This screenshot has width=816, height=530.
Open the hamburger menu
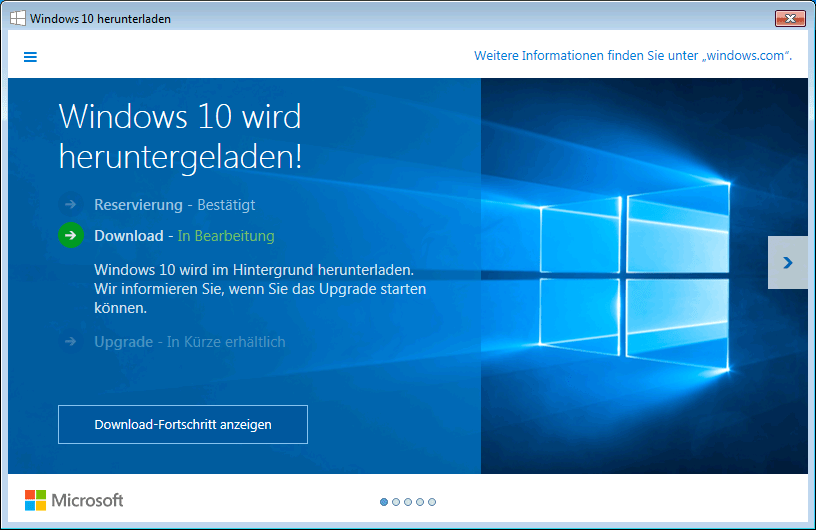30,57
